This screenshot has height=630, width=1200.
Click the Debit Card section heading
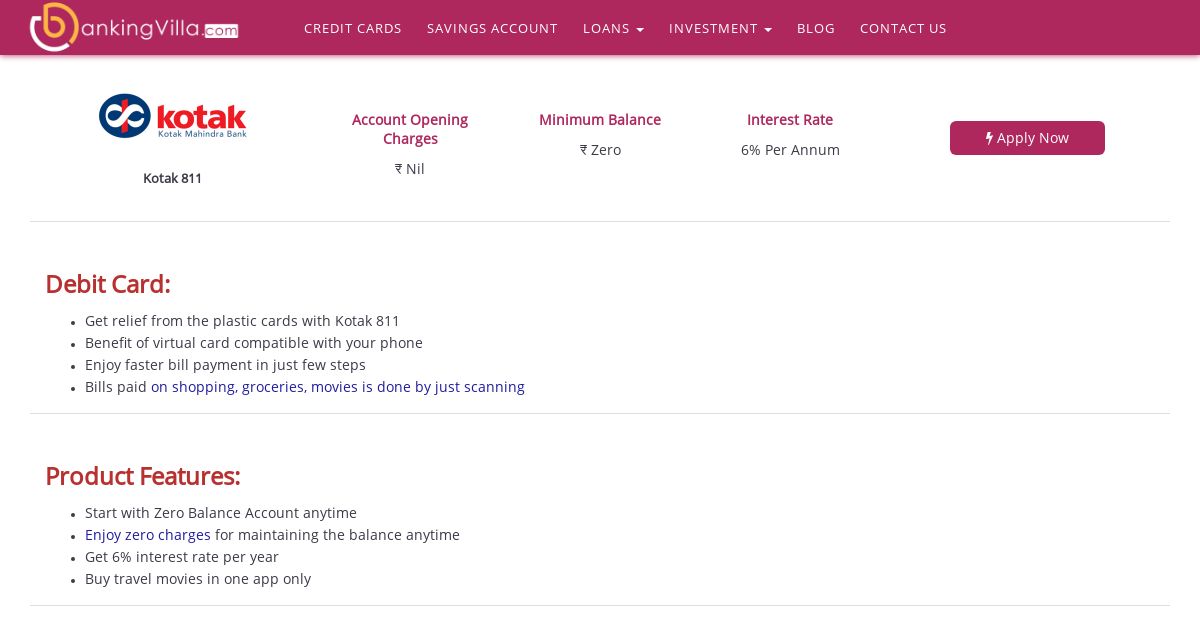[108, 284]
